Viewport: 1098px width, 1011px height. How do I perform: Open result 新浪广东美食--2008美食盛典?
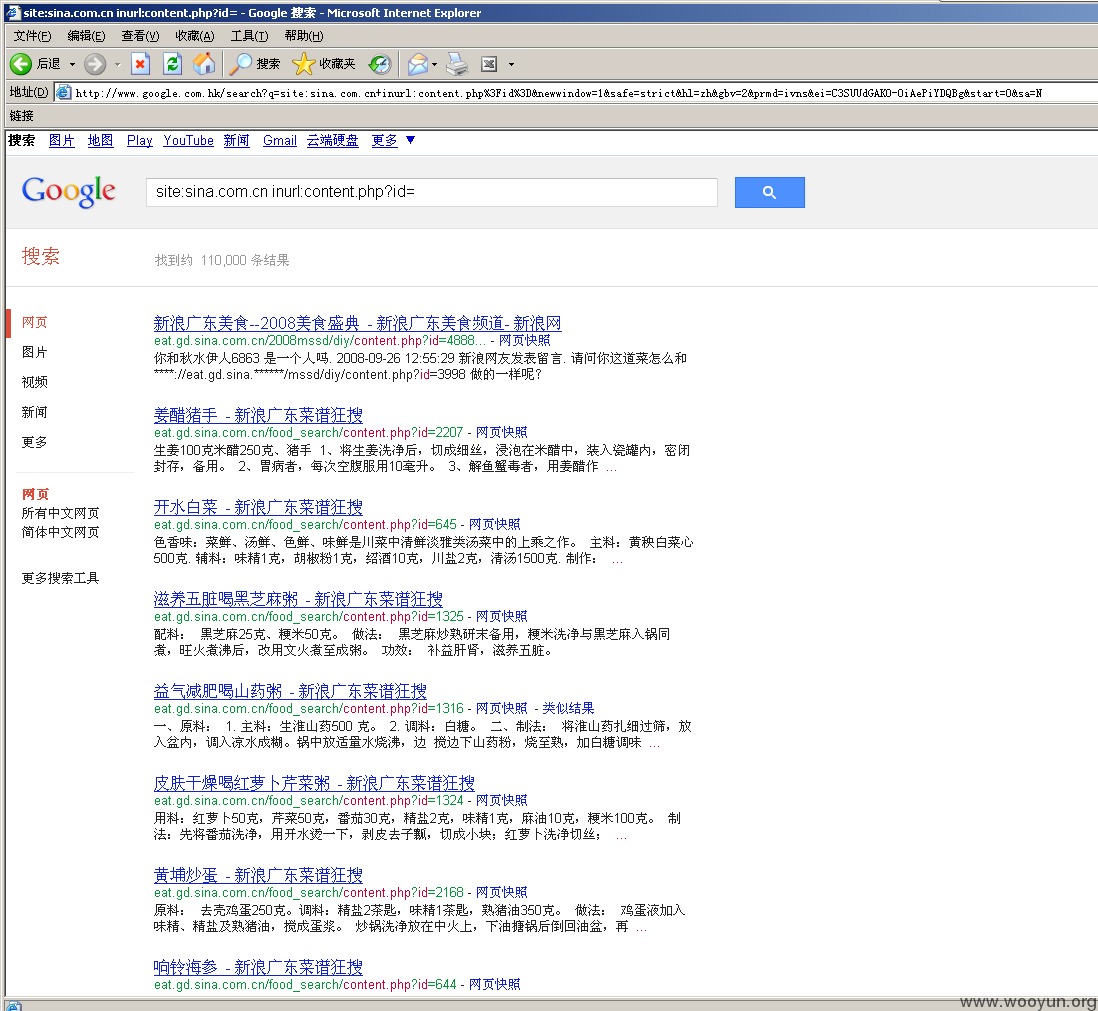[357, 323]
